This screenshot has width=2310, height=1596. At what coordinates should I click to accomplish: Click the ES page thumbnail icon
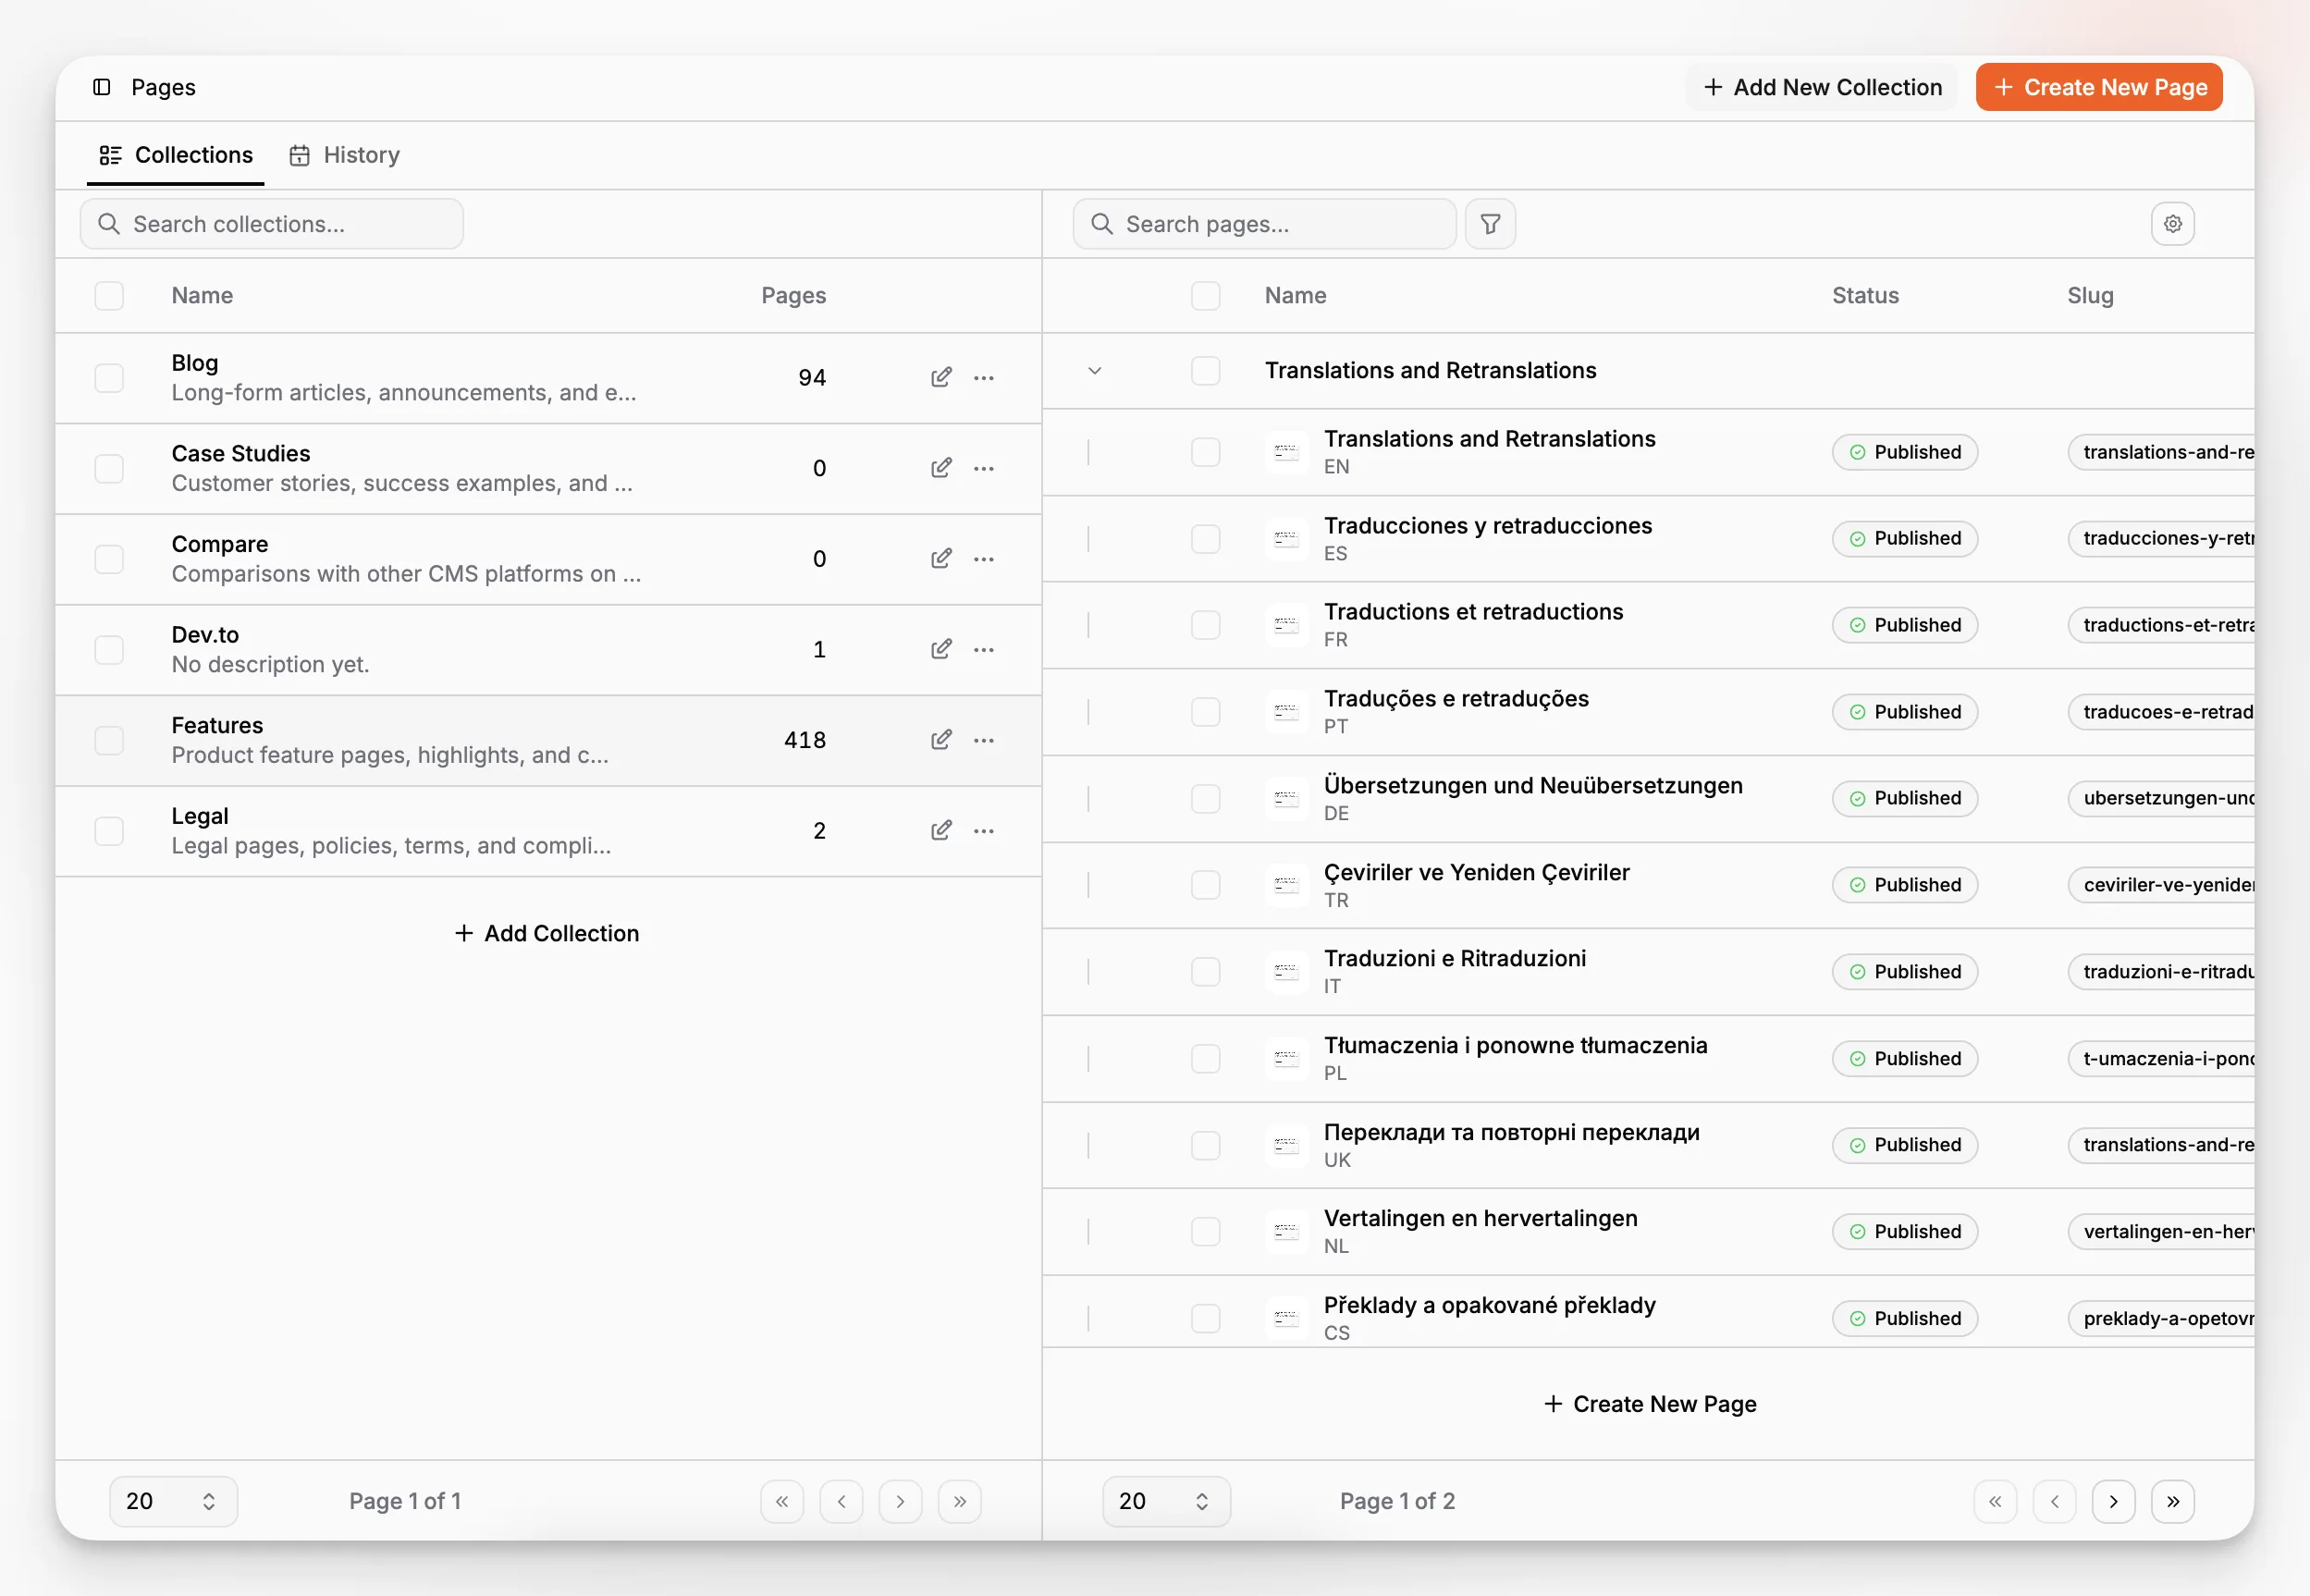[1286, 539]
